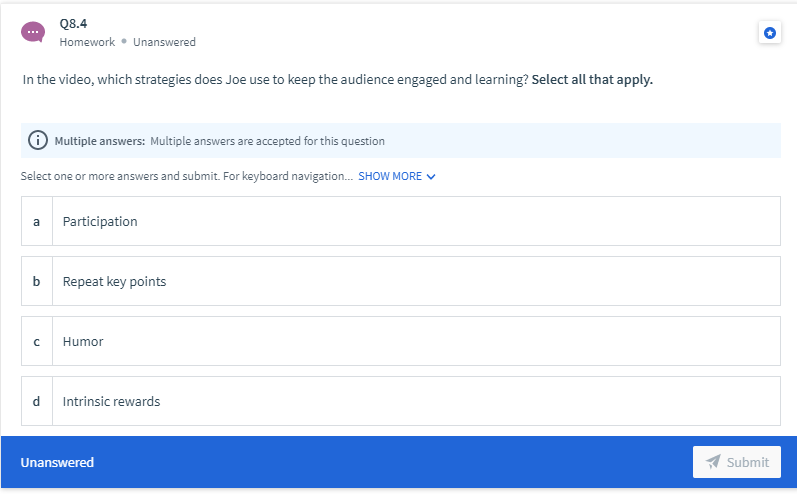Submit the selected answers

click(737, 462)
